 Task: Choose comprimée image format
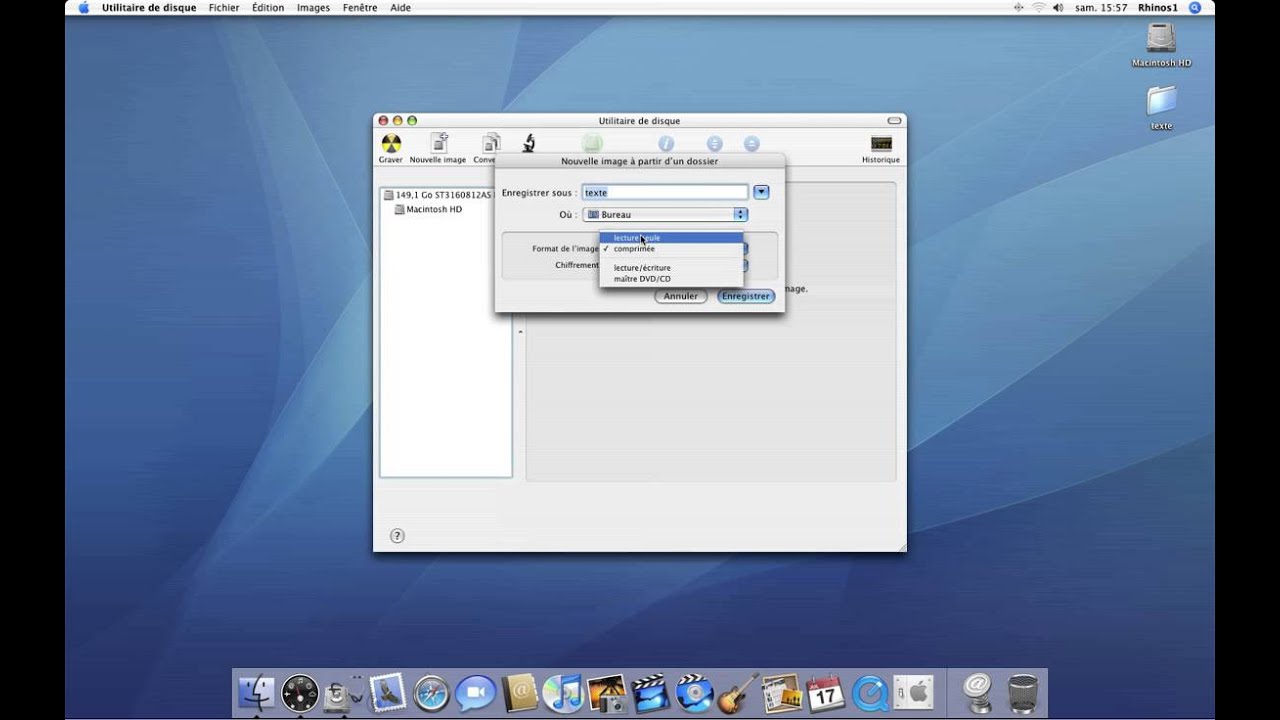point(671,248)
